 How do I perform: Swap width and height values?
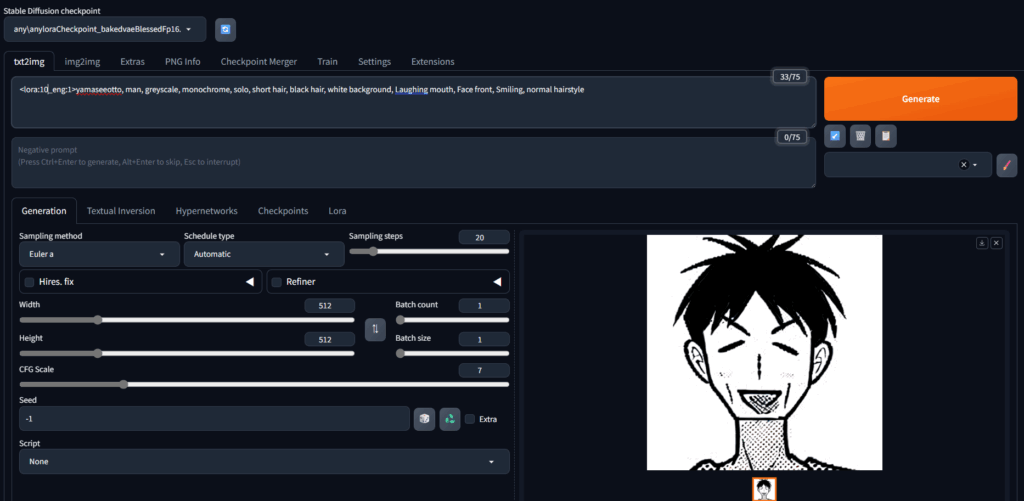coord(375,328)
